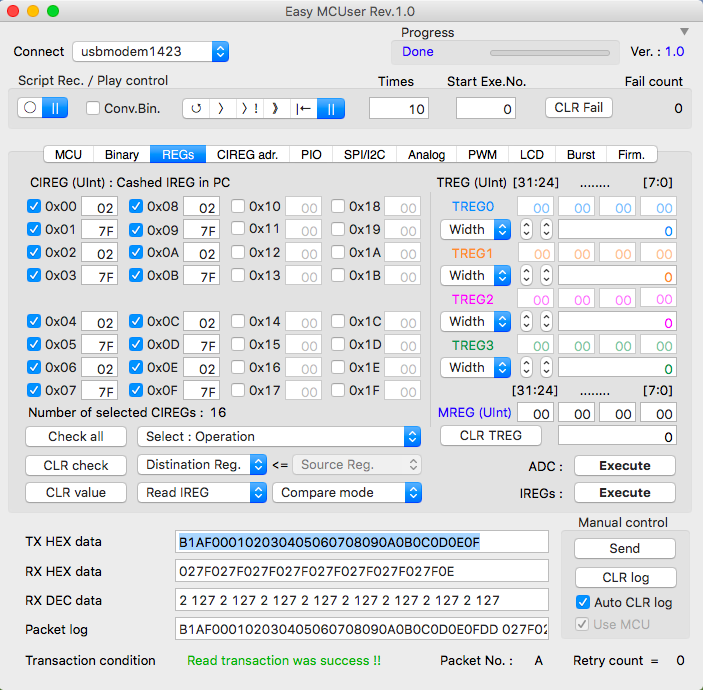Pause script playback with the blue pause button after the return-to-start arrow
The image size is (703, 690).
tap(330, 108)
